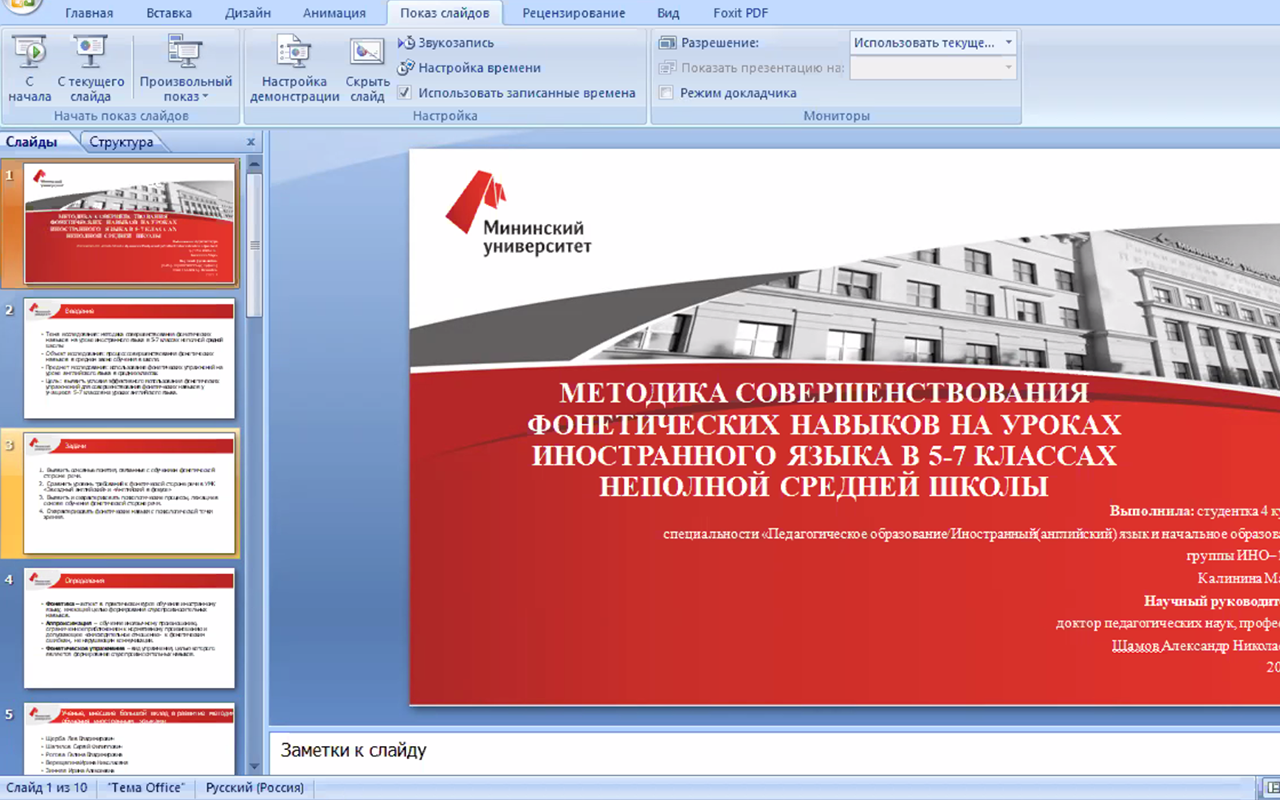
Task: Open the Главная ribbon tab
Action: [x=89, y=13]
